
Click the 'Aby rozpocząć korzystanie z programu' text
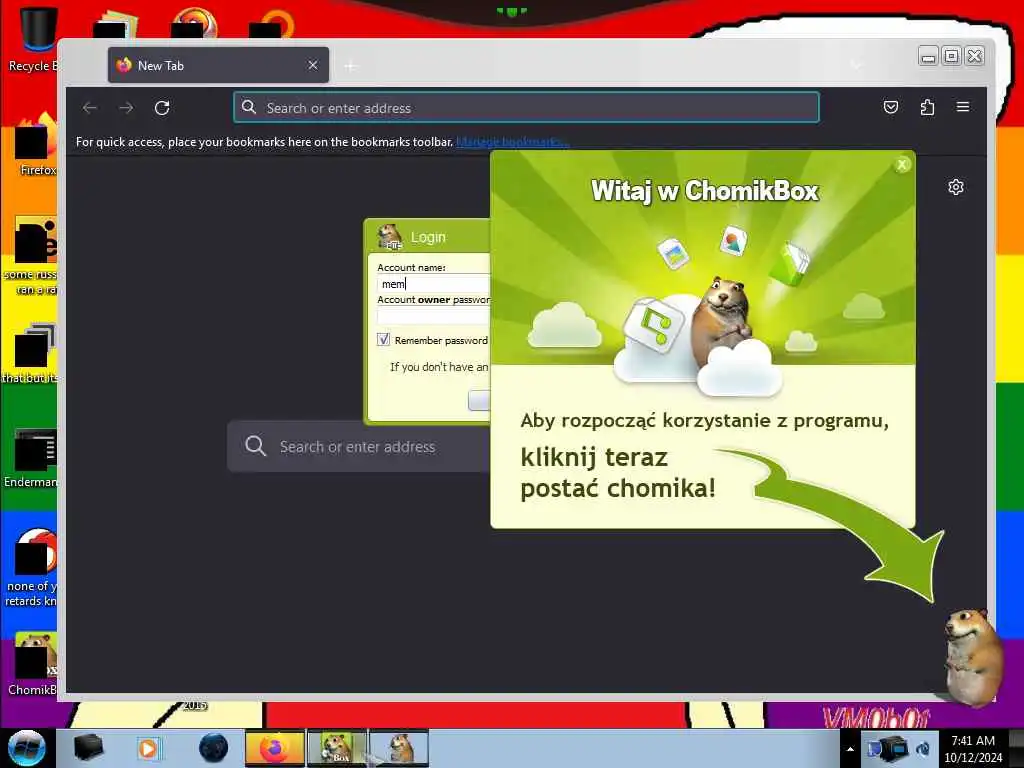704,421
